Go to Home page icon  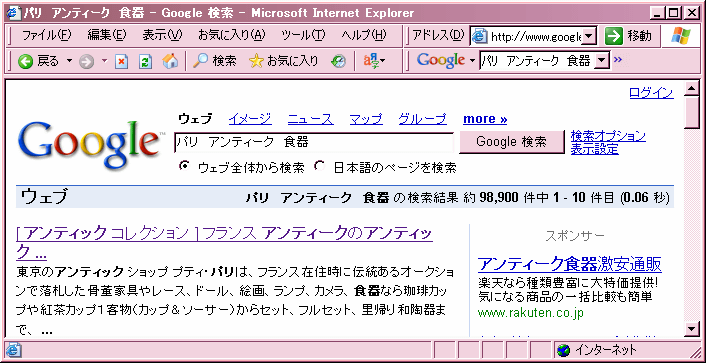(170, 61)
